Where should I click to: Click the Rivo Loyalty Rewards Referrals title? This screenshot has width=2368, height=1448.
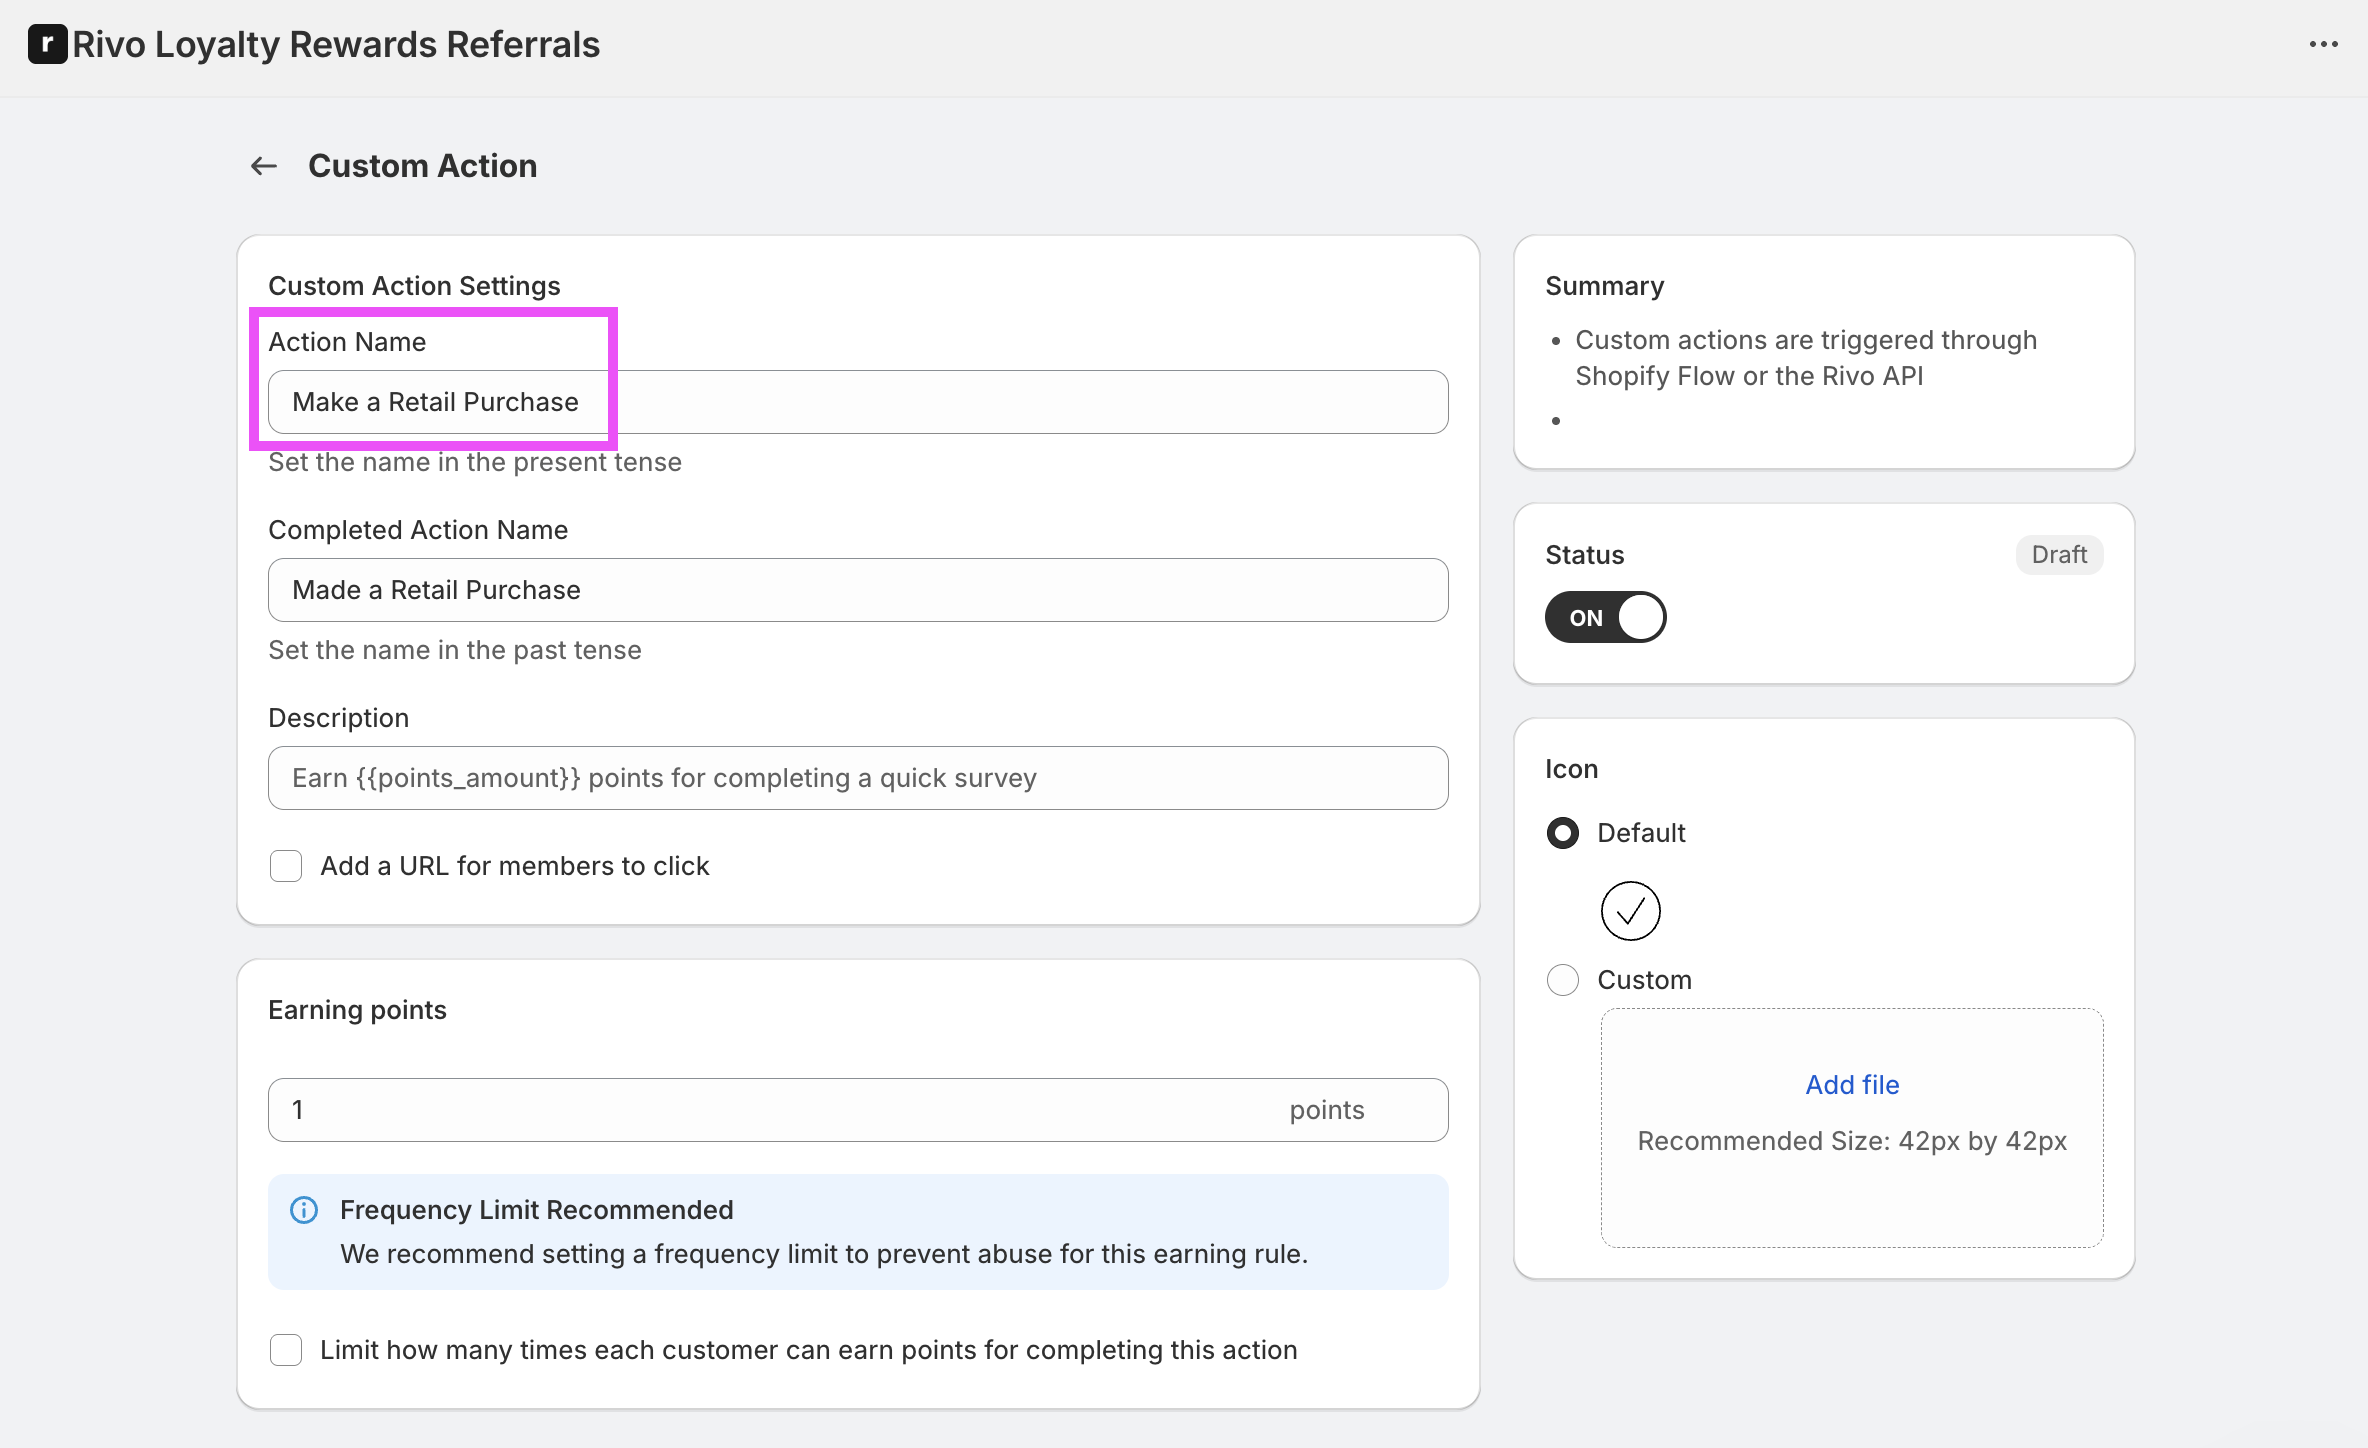point(336,44)
